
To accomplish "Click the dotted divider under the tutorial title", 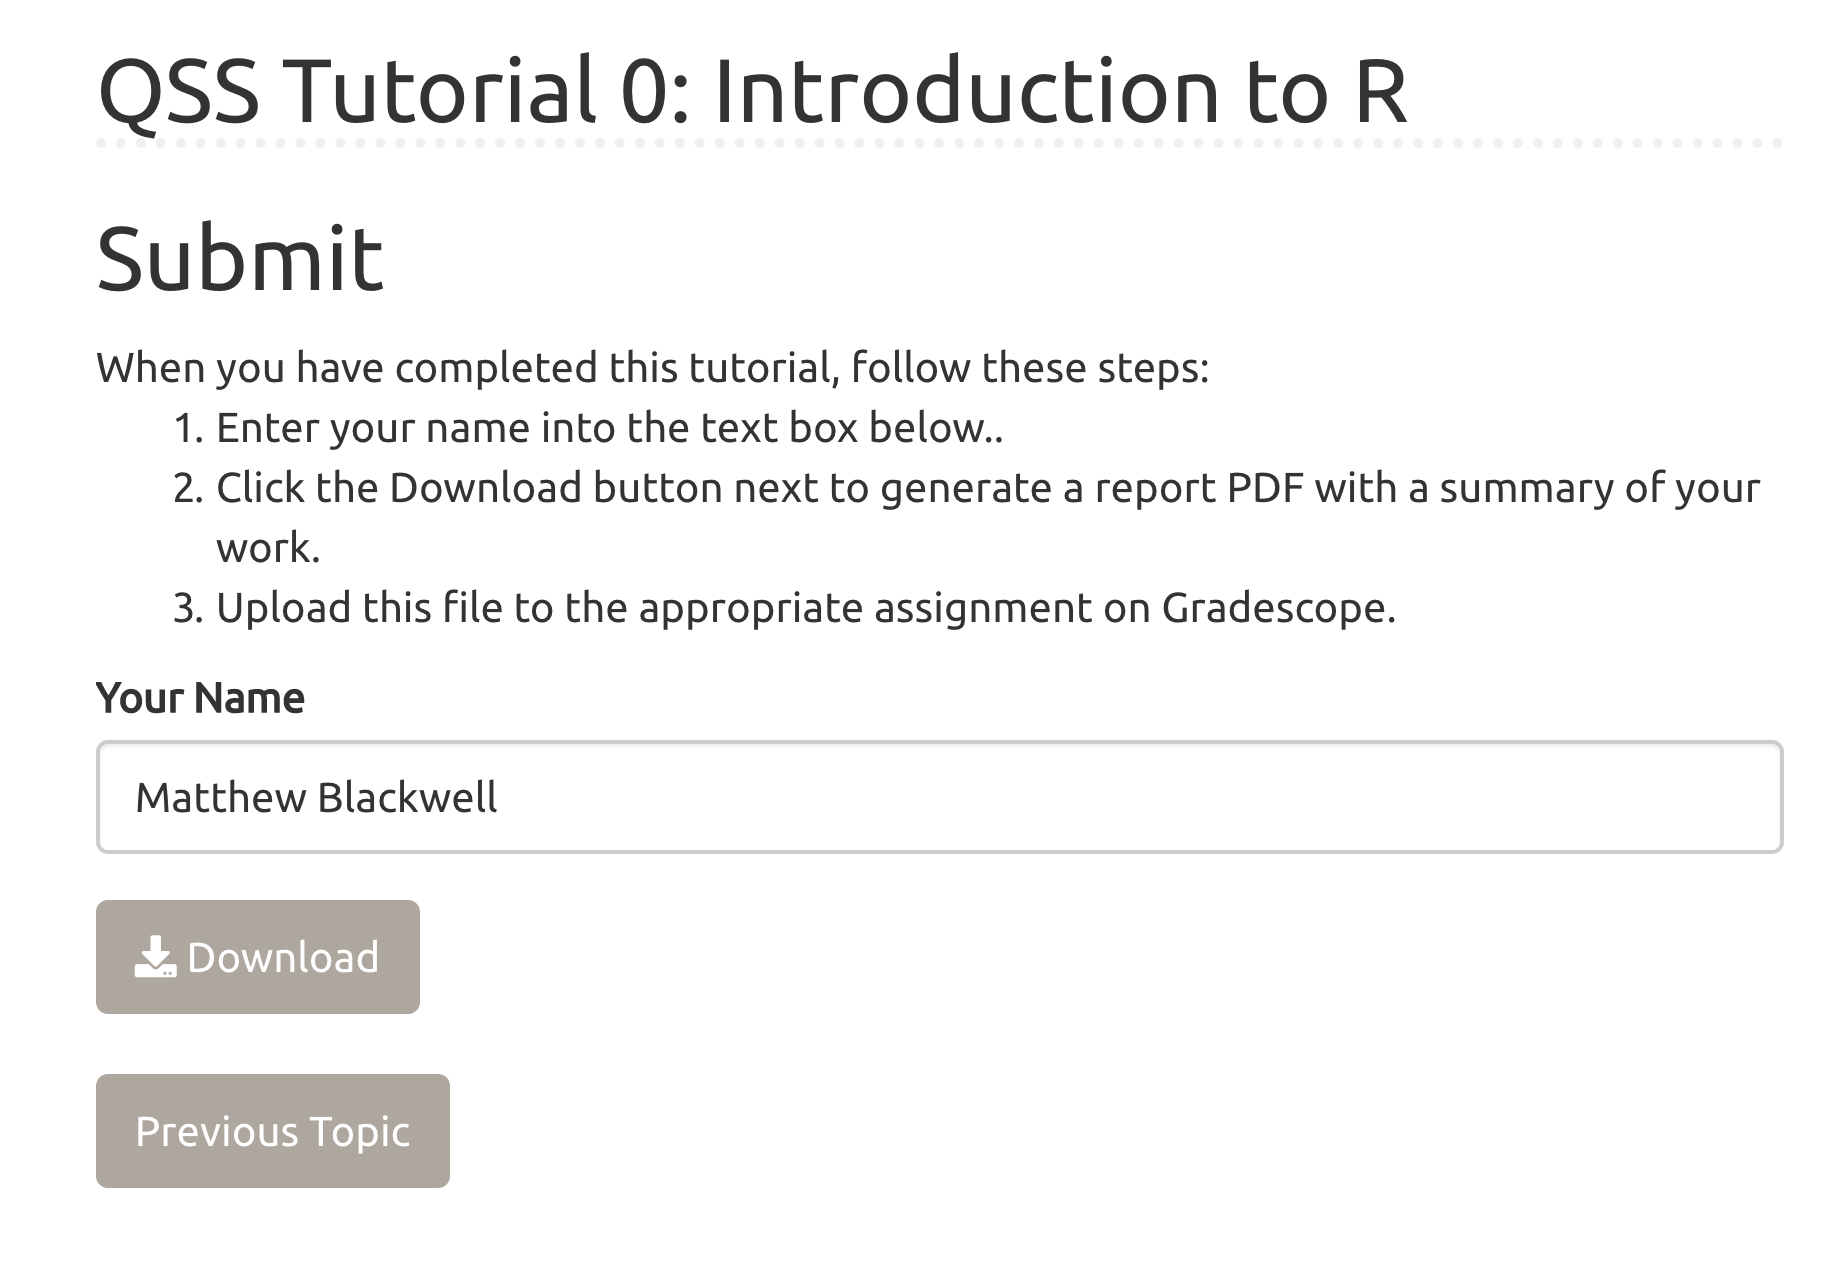I will pyautogui.click(x=939, y=144).
